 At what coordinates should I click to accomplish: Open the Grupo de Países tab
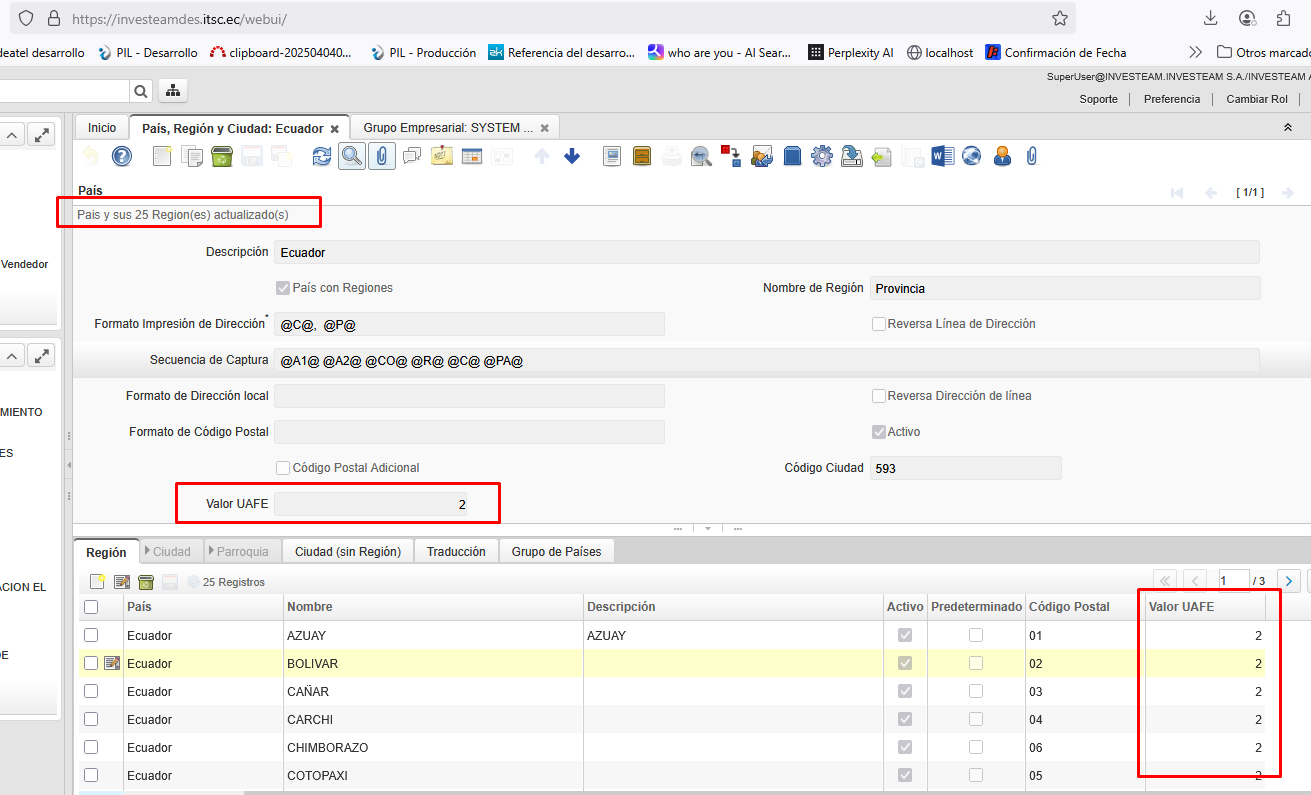(x=556, y=552)
